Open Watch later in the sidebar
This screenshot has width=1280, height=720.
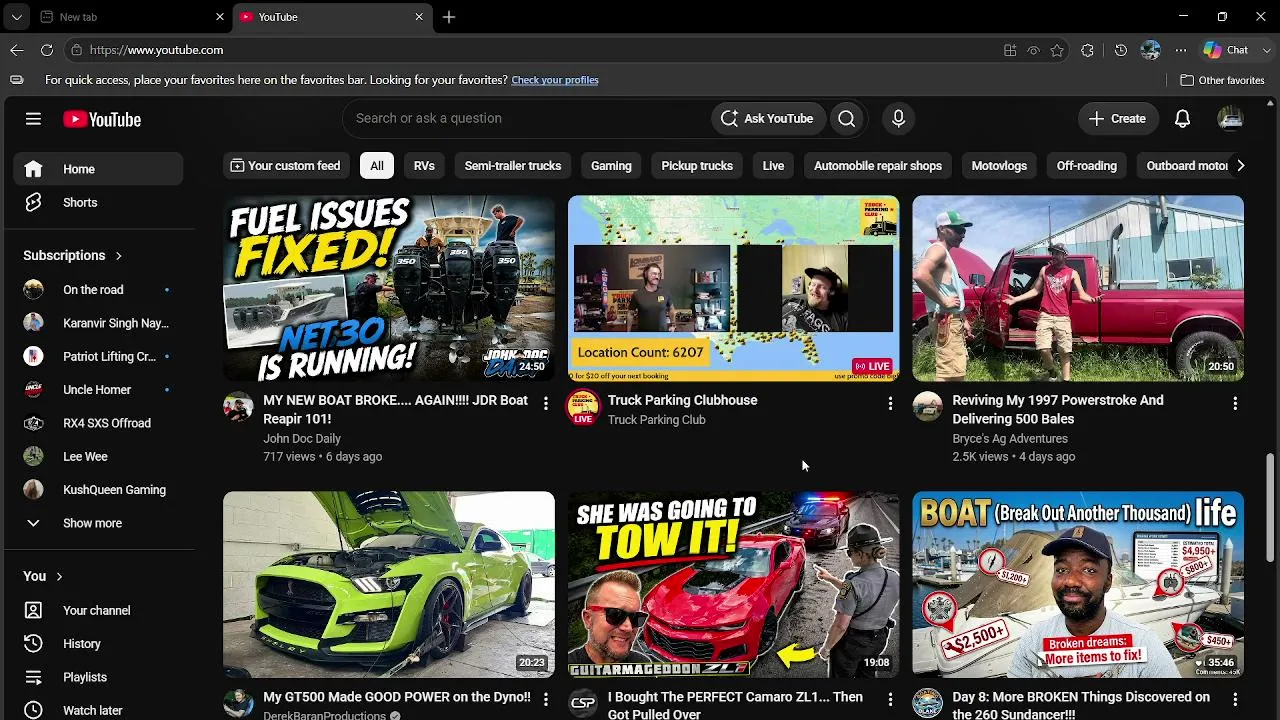pyautogui.click(x=98, y=710)
